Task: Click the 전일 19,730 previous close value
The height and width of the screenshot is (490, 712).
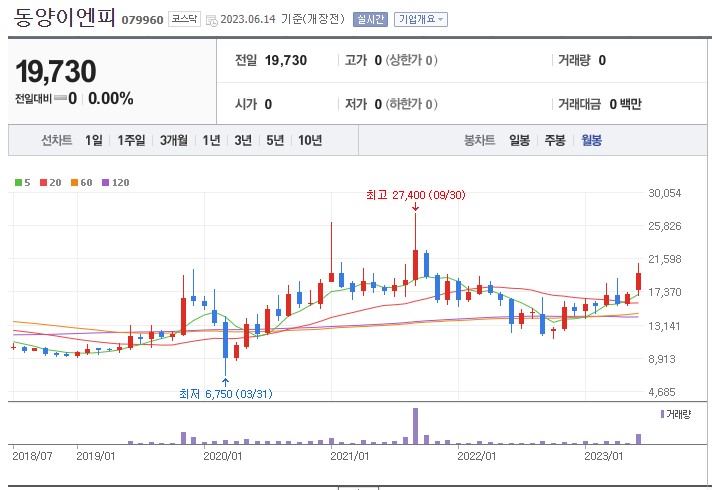Action: (x=271, y=60)
